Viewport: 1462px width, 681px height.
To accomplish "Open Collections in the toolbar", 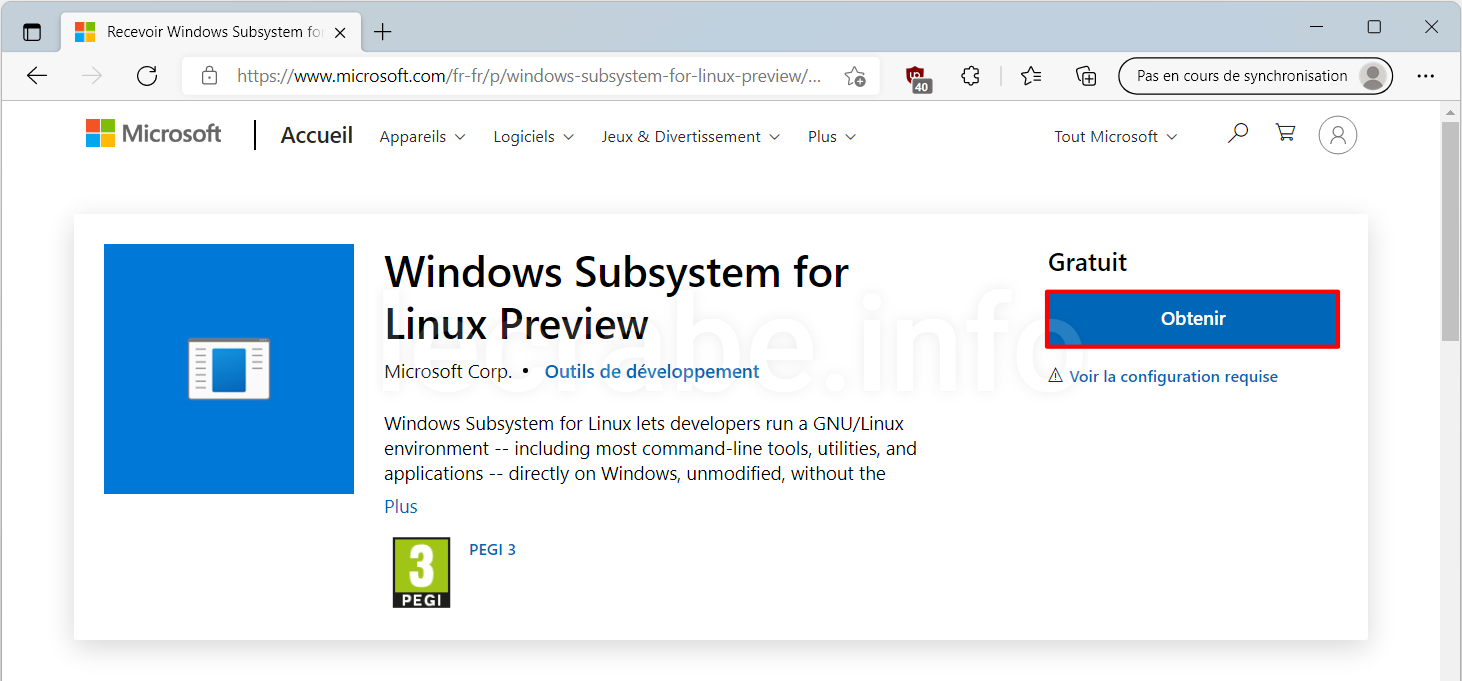I will [1086, 76].
